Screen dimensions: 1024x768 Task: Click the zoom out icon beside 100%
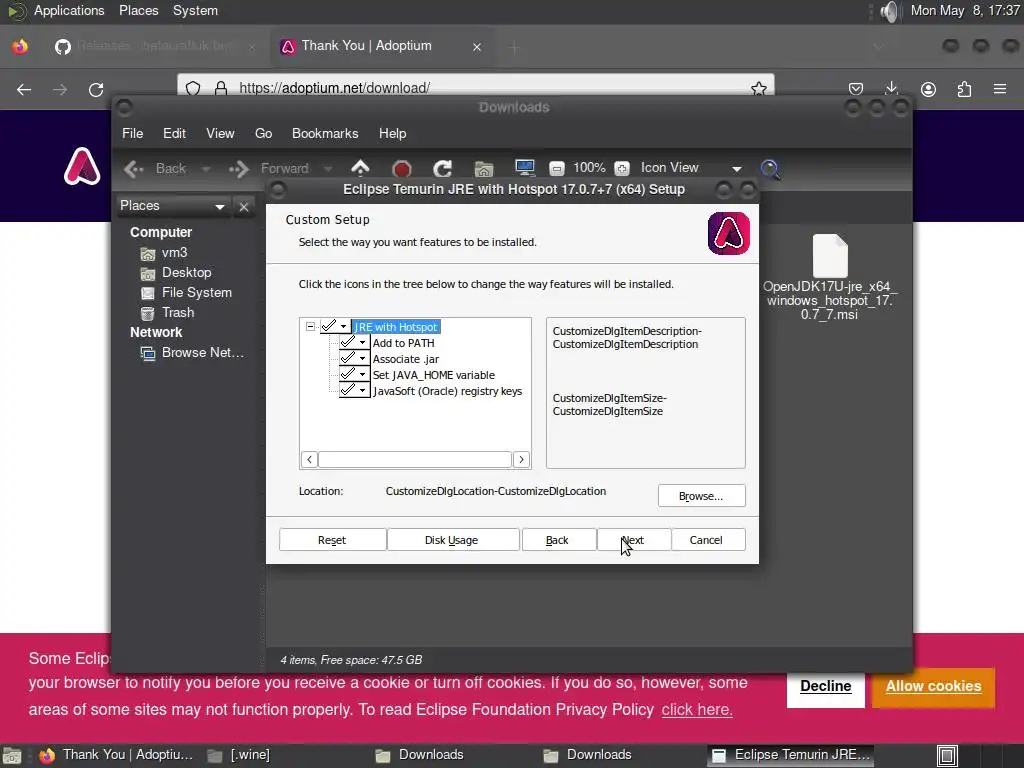pyautogui.click(x=556, y=168)
